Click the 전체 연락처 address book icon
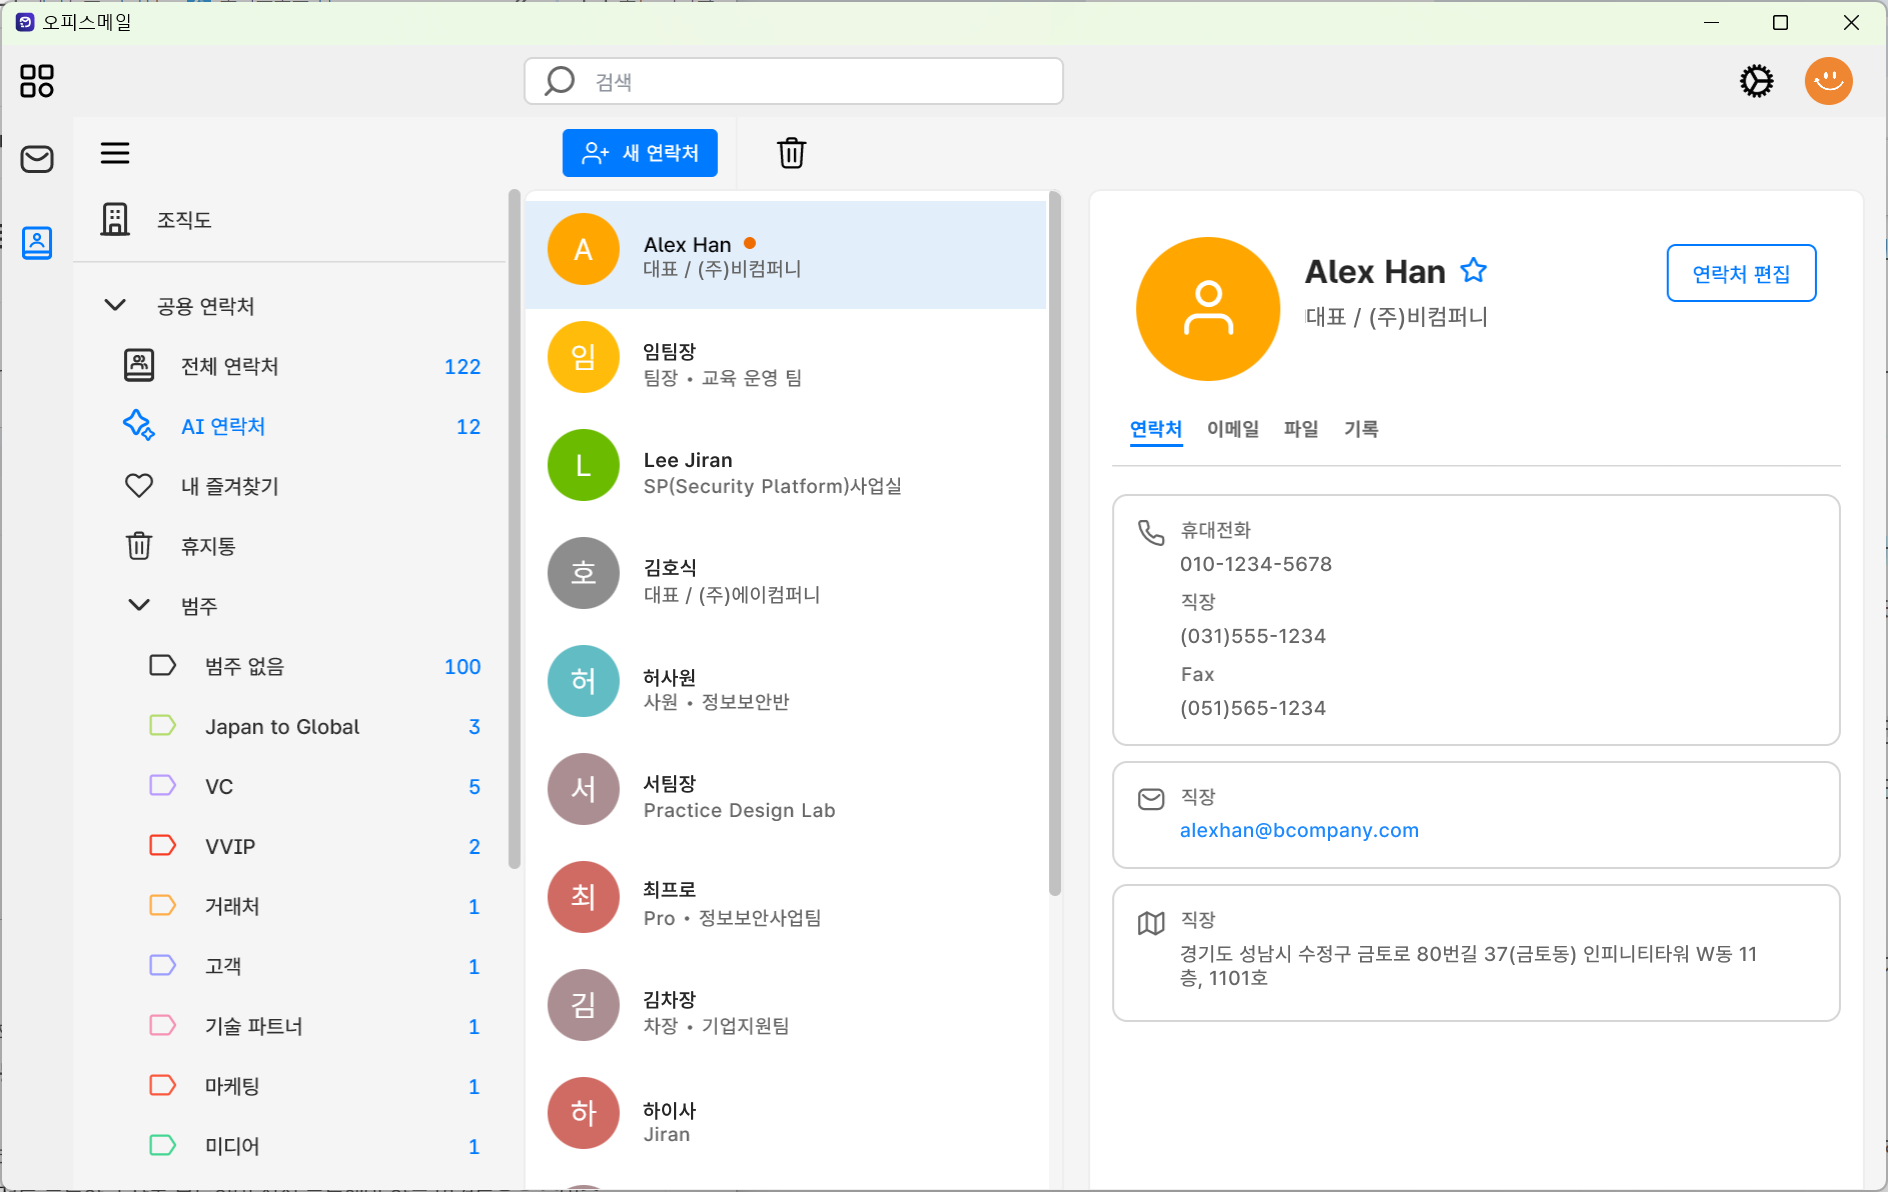 139,366
